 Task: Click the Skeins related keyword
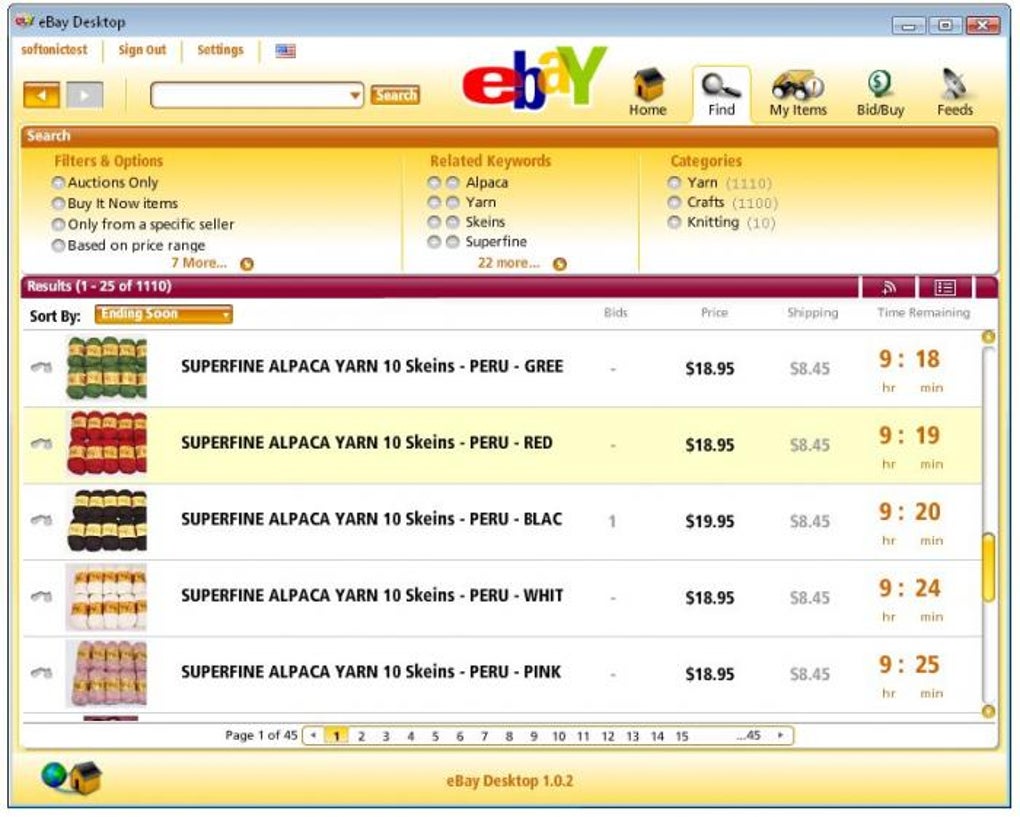click(485, 222)
